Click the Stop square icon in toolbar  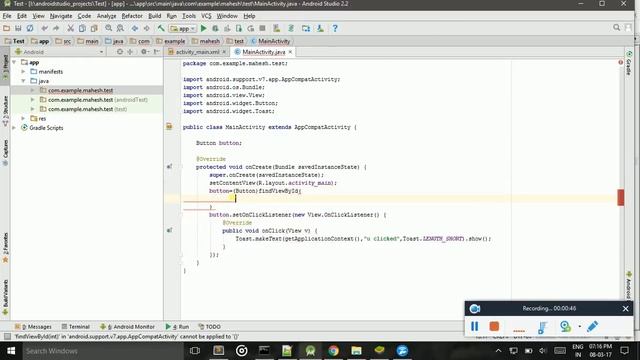pos(262,29)
